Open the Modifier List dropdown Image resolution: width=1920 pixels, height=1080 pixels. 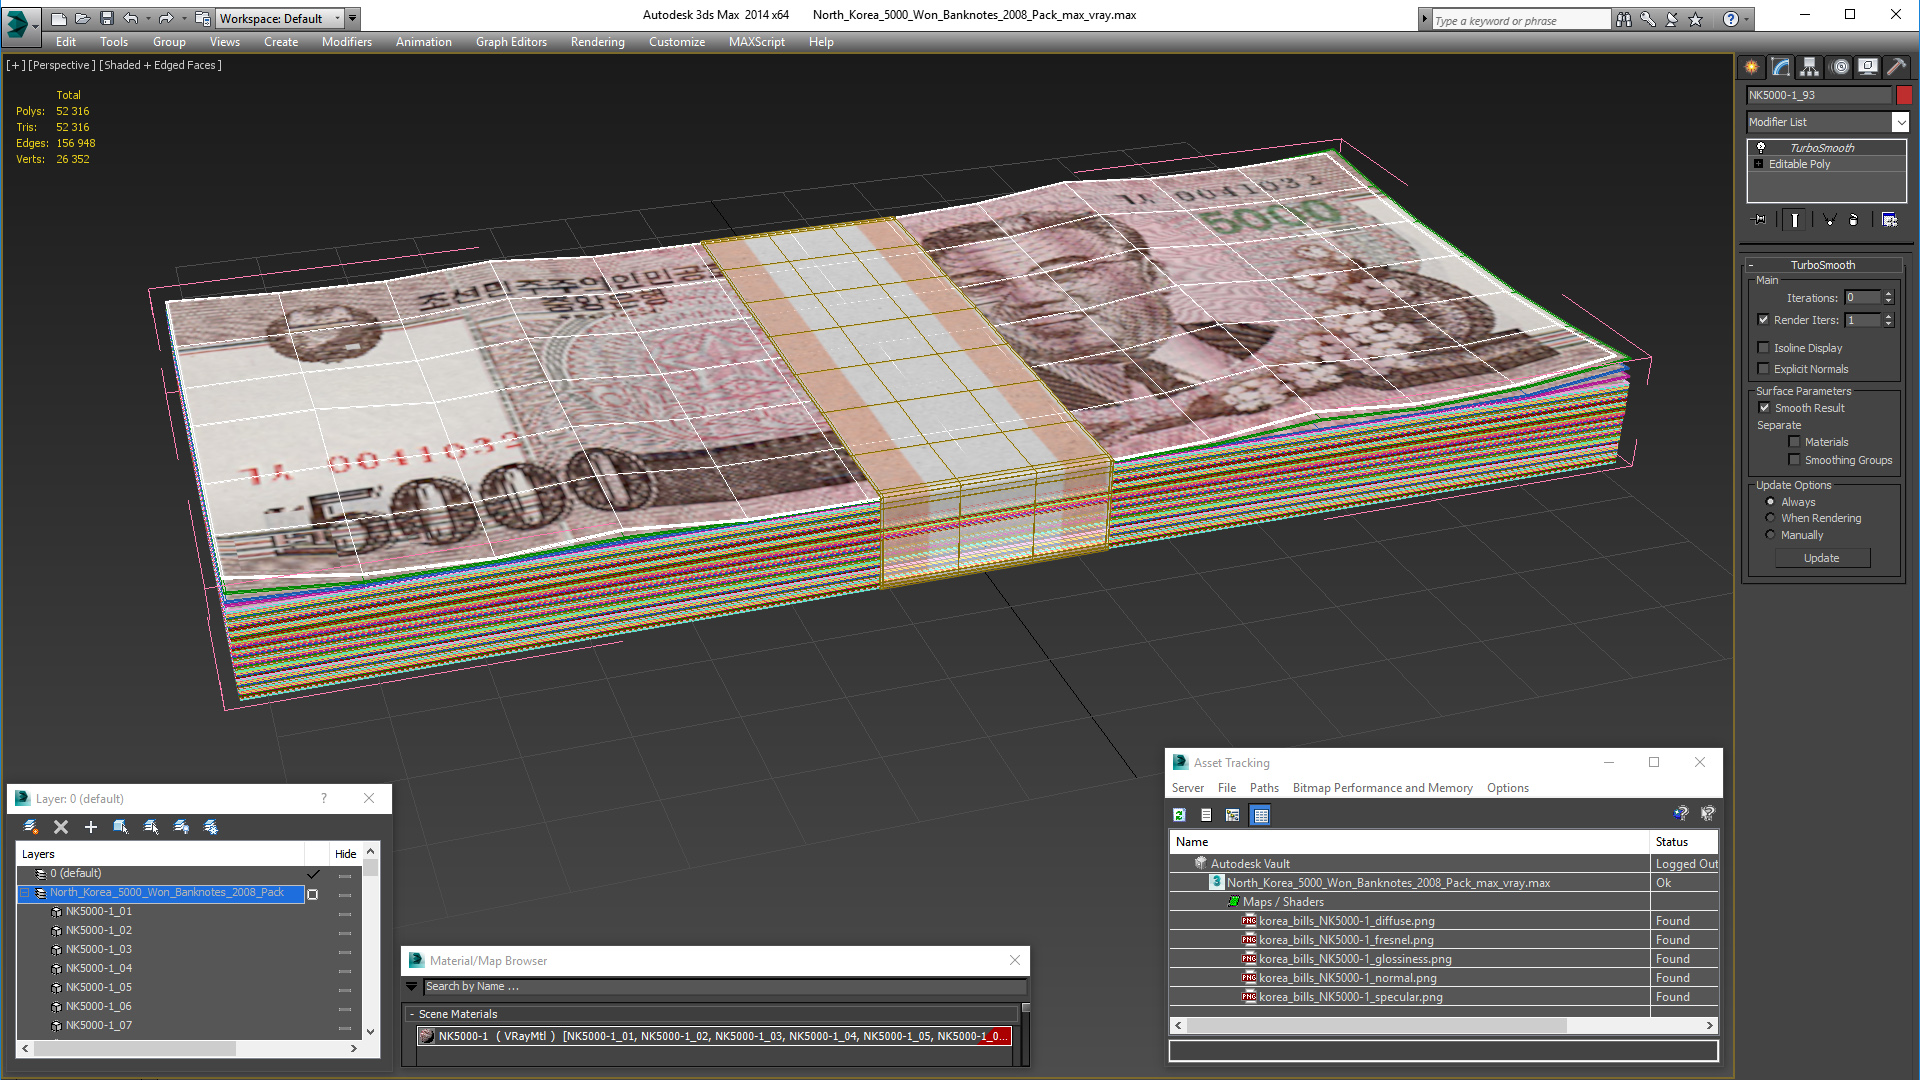tap(1901, 122)
